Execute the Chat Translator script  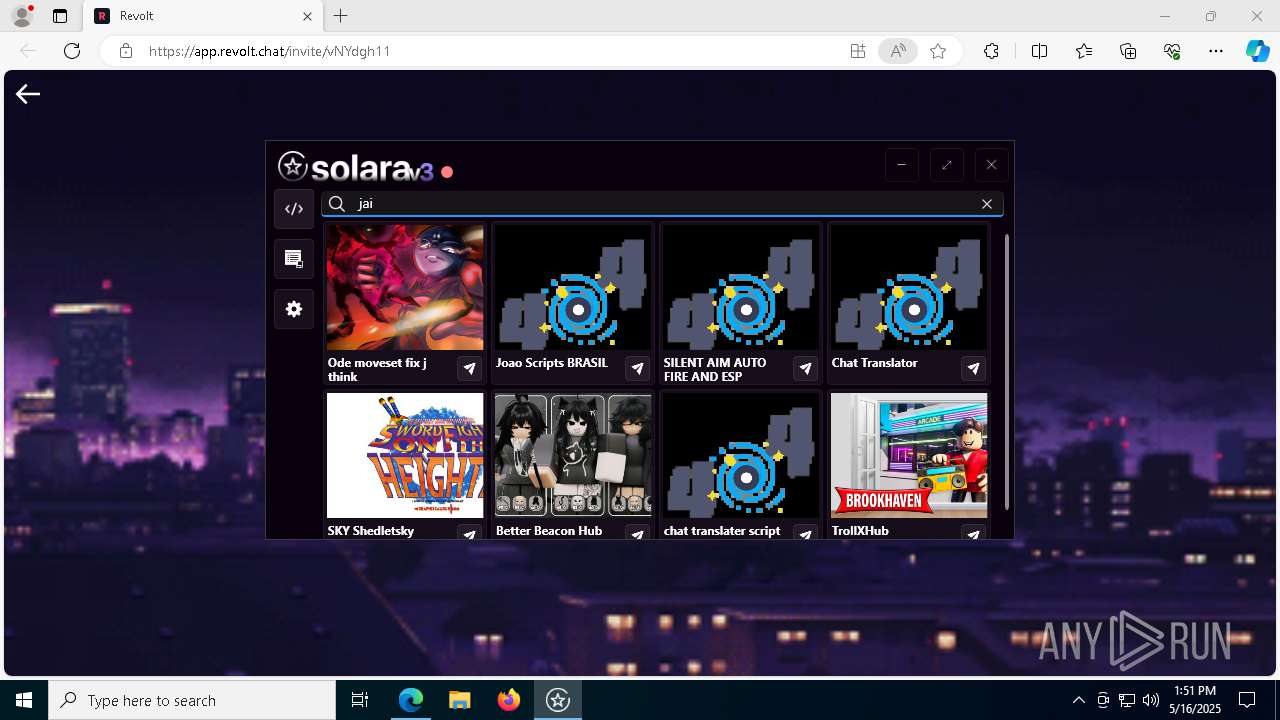coord(973,369)
